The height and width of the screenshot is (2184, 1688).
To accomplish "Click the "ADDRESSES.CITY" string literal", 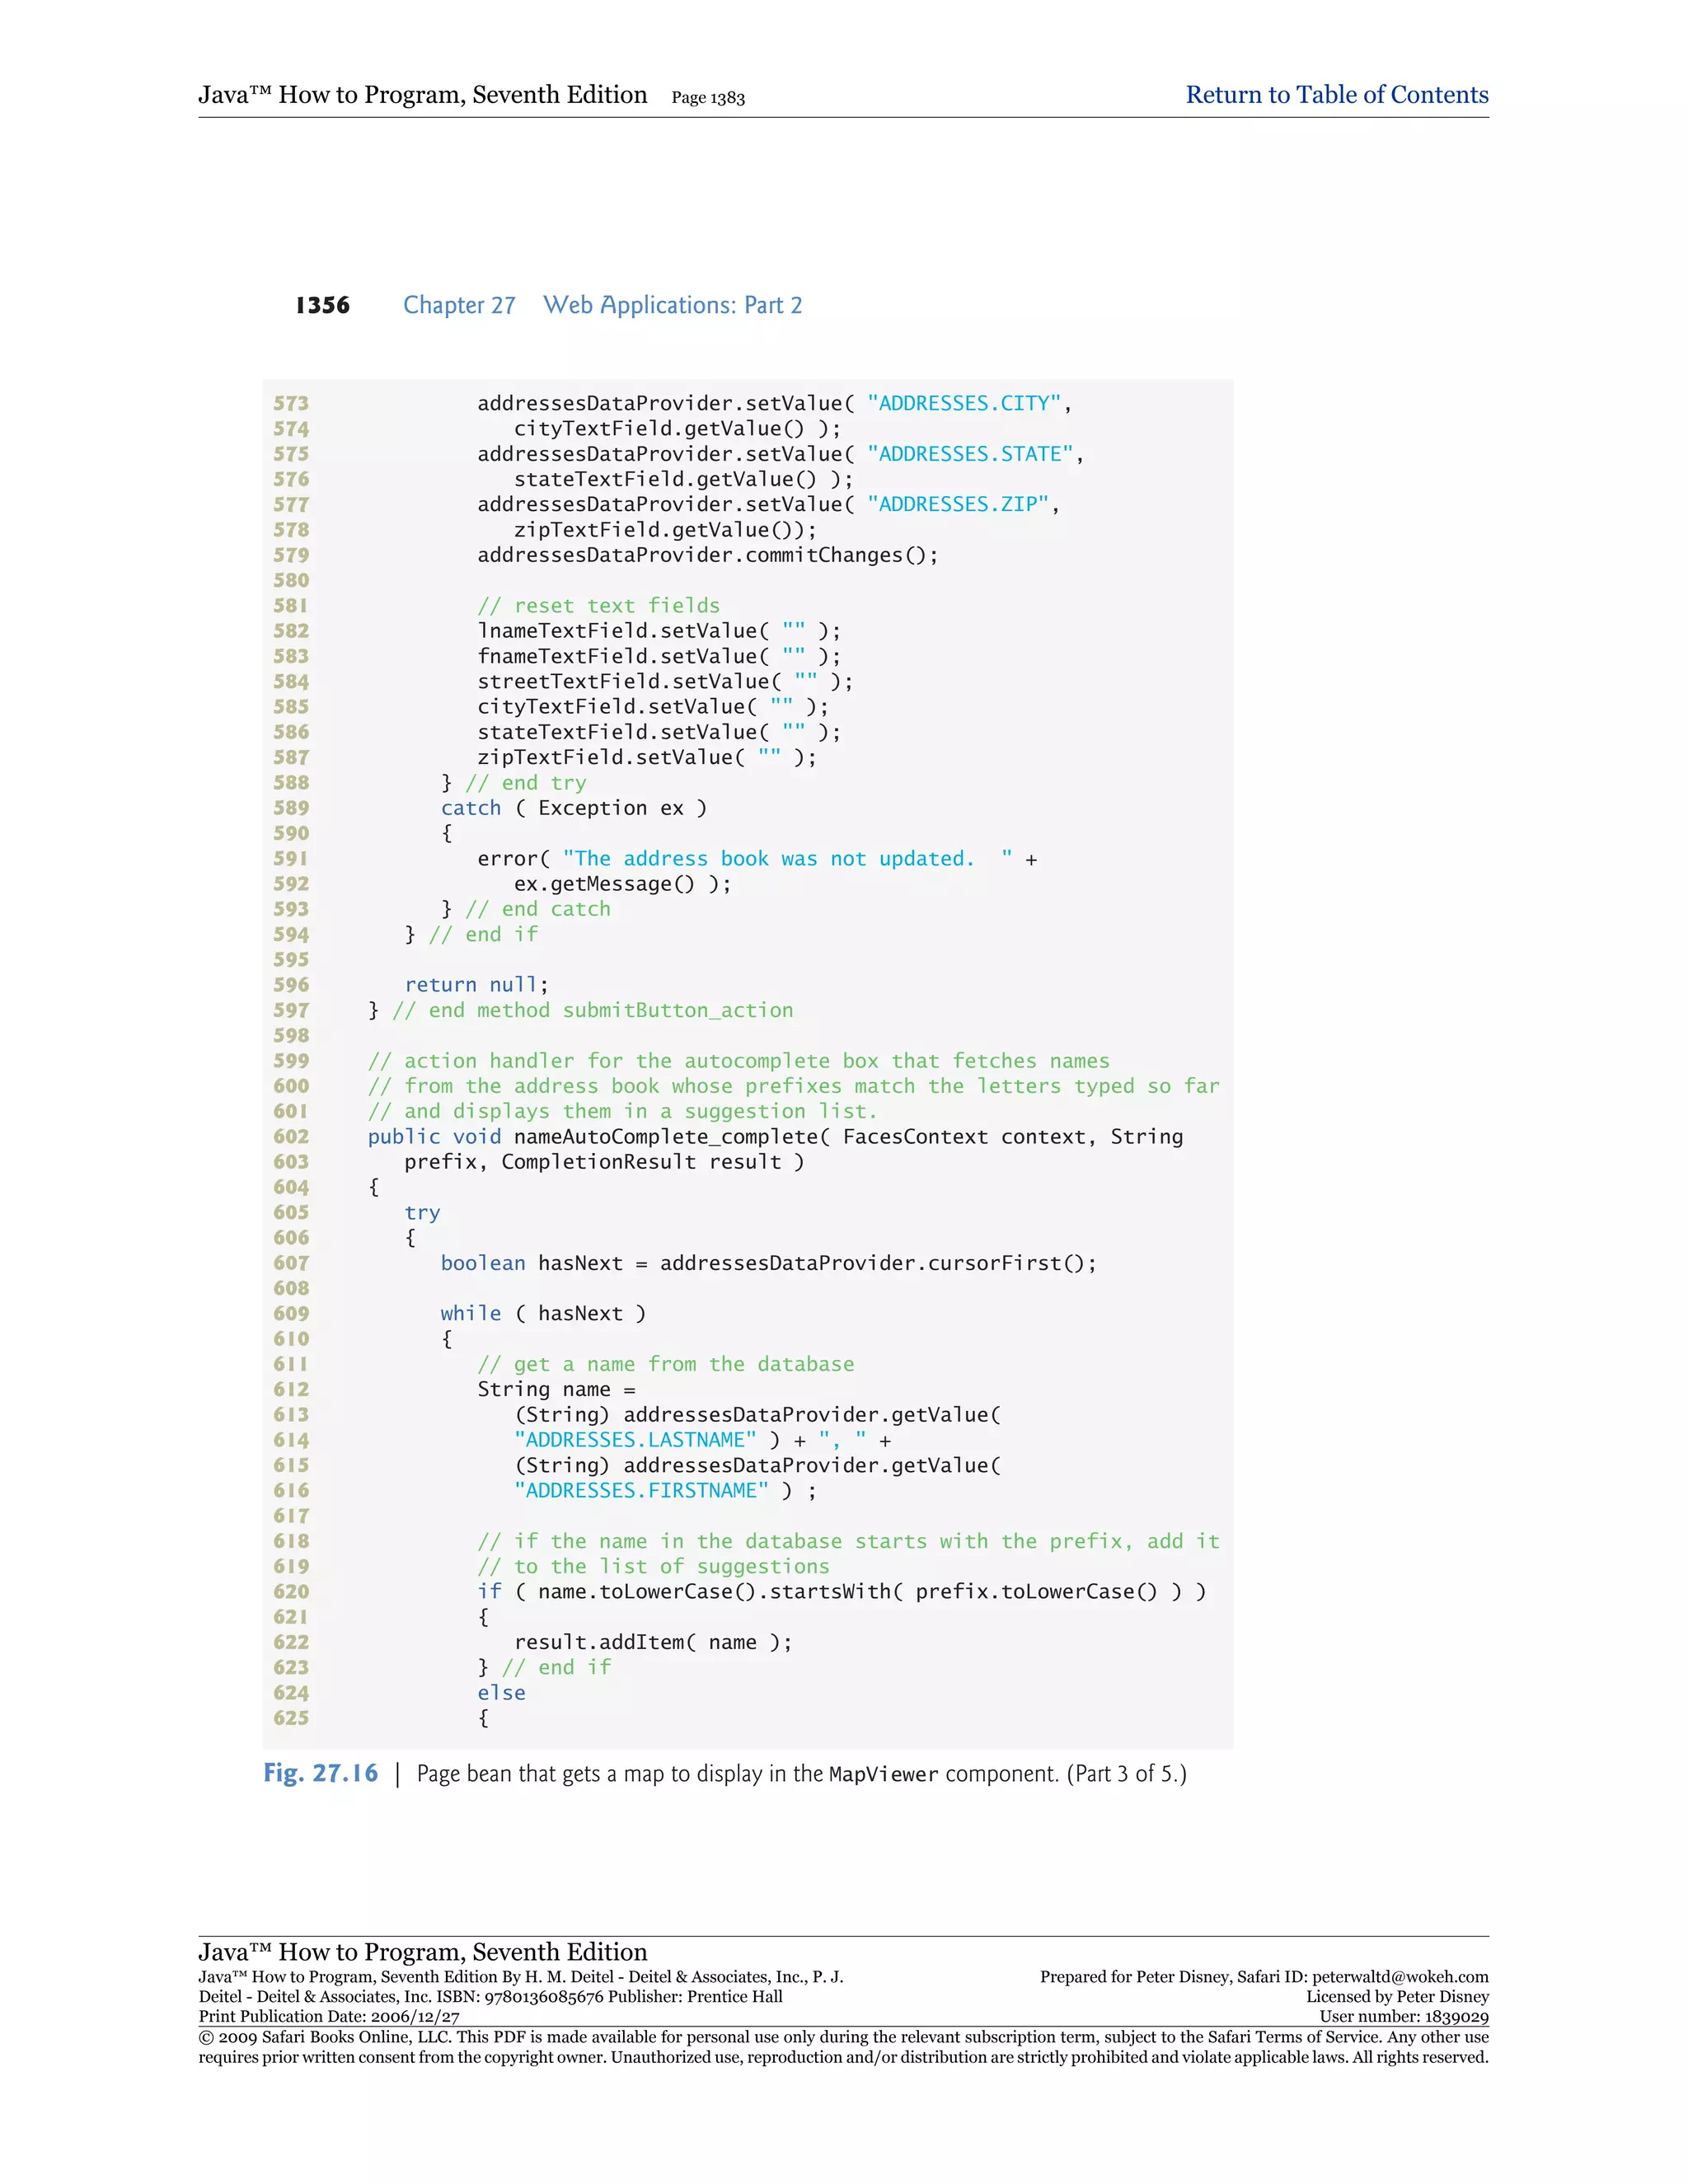I will (963, 403).
